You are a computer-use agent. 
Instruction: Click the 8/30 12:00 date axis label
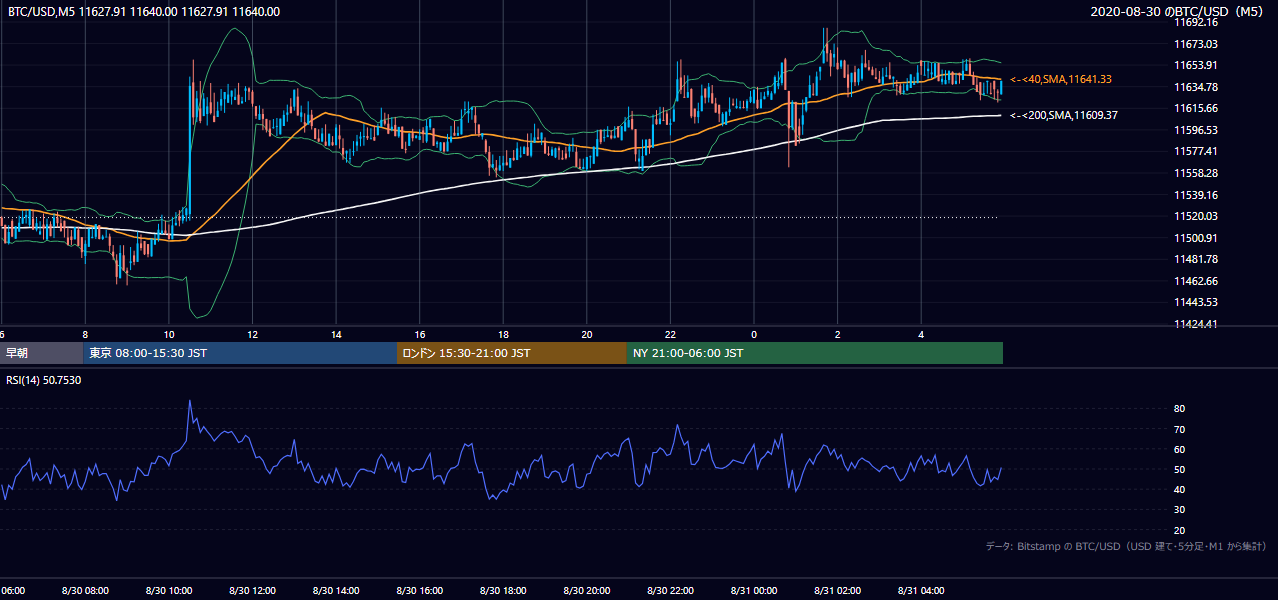point(252,591)
